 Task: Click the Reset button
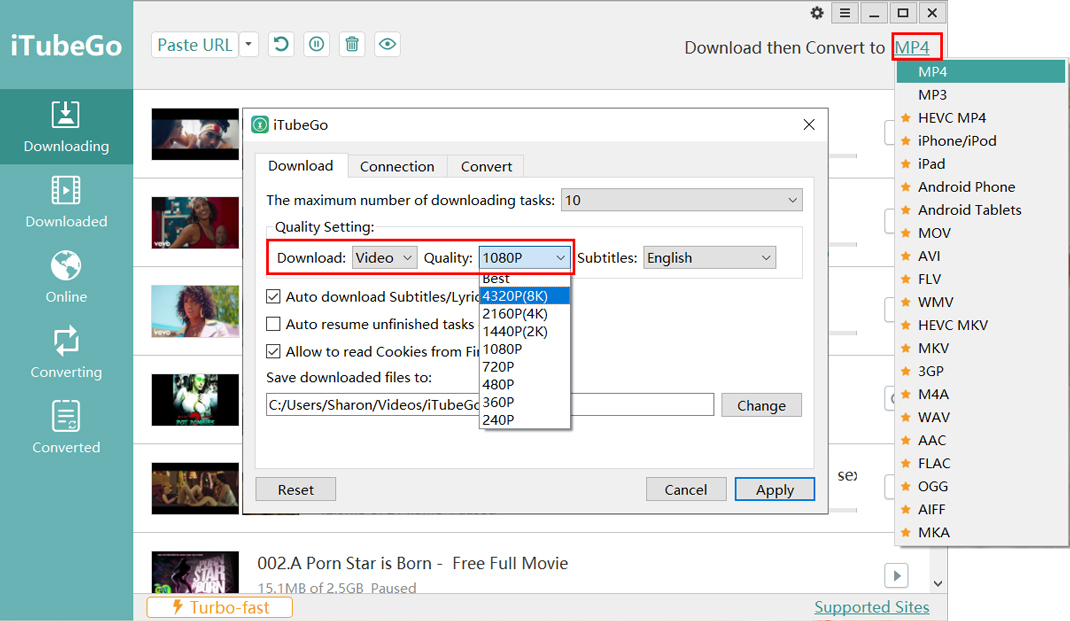click(x=295, y=489)
